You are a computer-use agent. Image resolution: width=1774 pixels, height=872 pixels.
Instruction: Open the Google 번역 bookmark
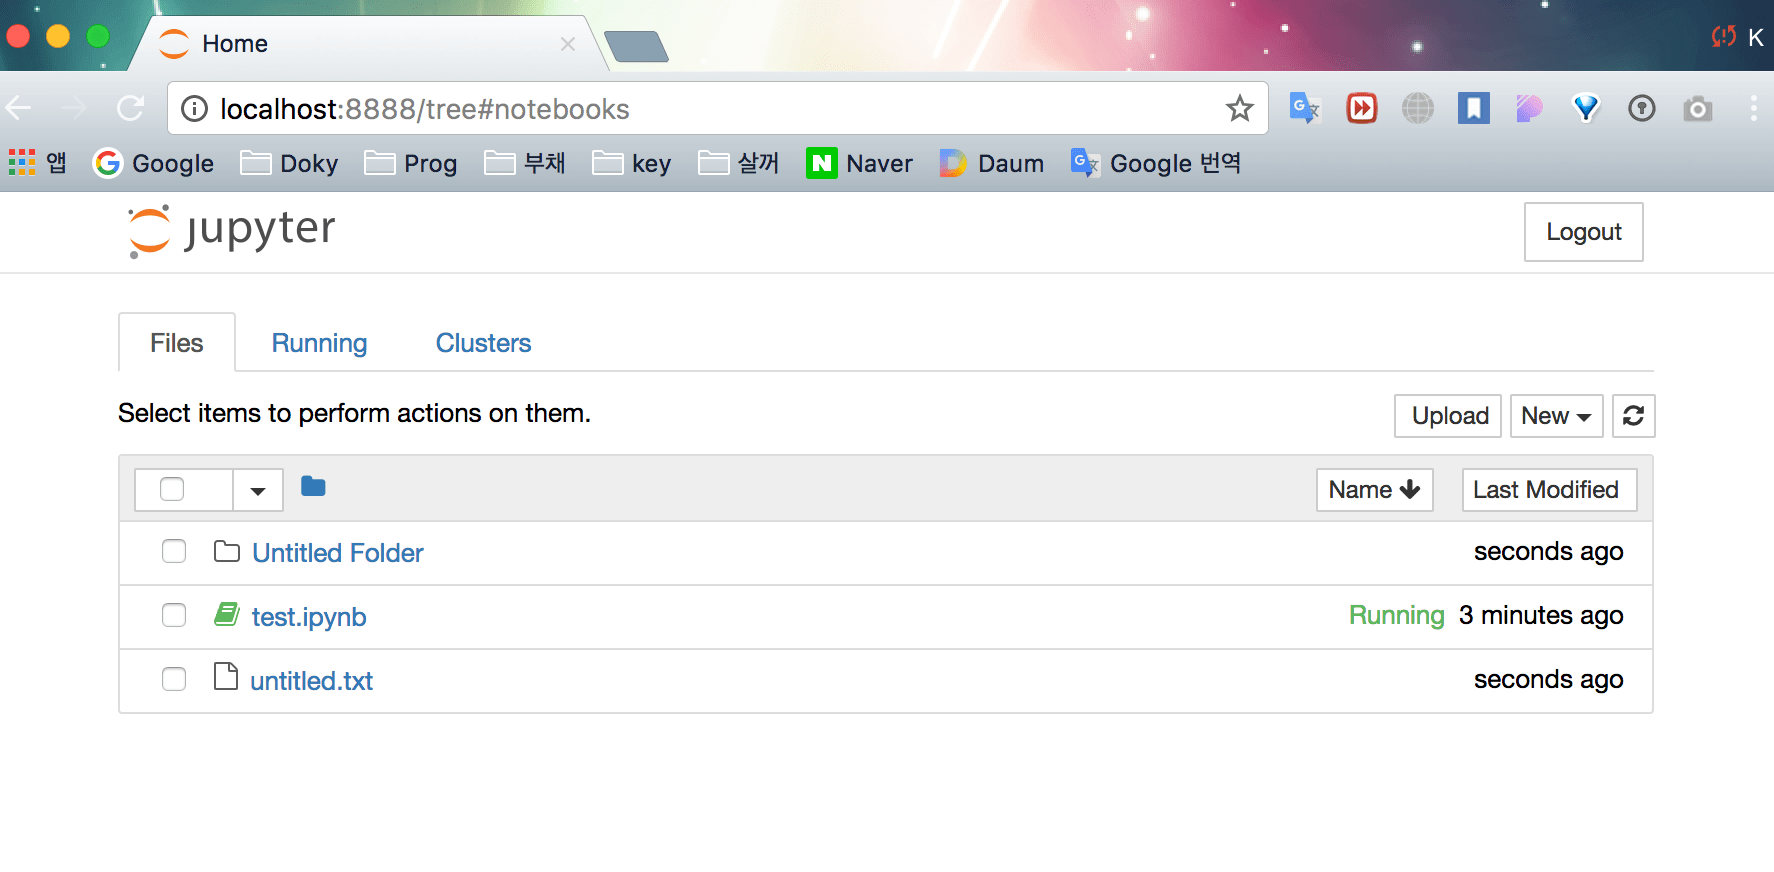pyautogui.click(x=1156, y=162)
